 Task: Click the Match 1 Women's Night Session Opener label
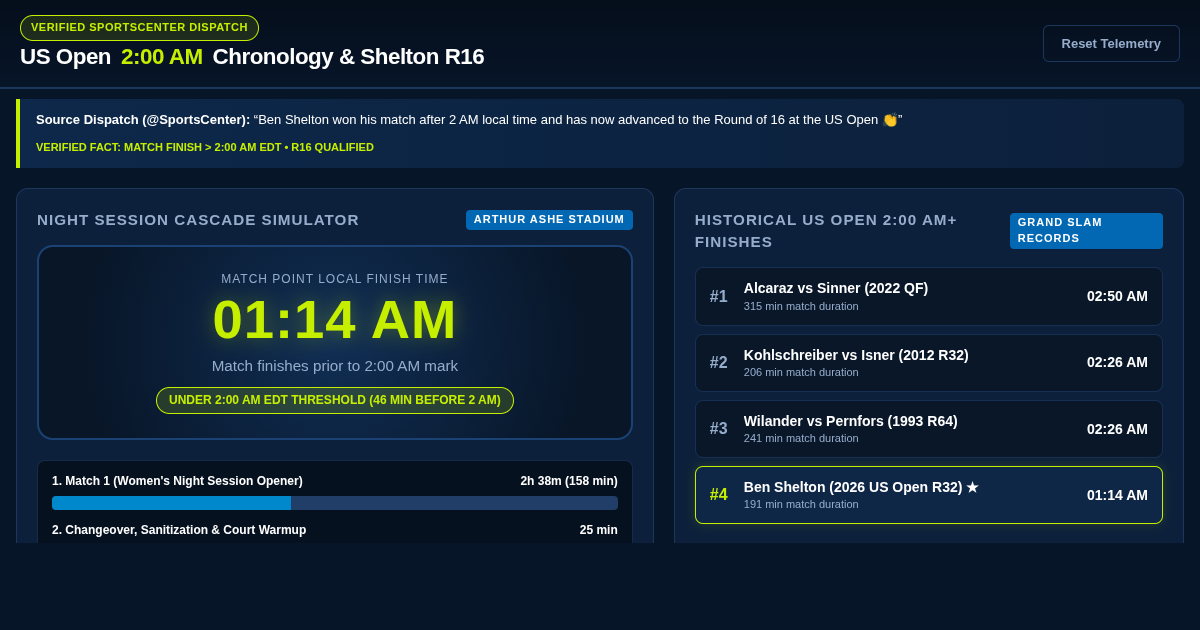point(177,481)
